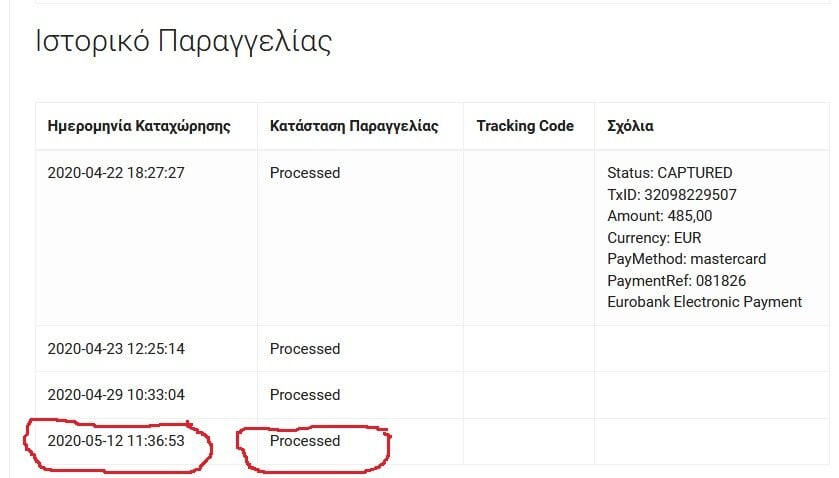The height and width of the screenshot is (478, 839).
Task: Click the PayMethod: mastercard line
Action: coord(687,259)
